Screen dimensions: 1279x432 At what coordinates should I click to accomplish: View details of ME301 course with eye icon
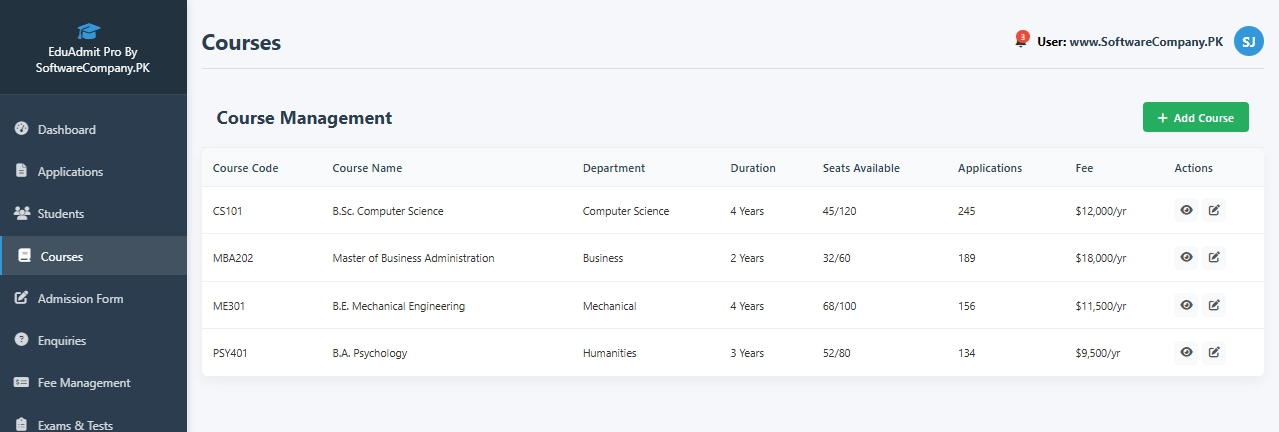click(x=1186, y=305)
